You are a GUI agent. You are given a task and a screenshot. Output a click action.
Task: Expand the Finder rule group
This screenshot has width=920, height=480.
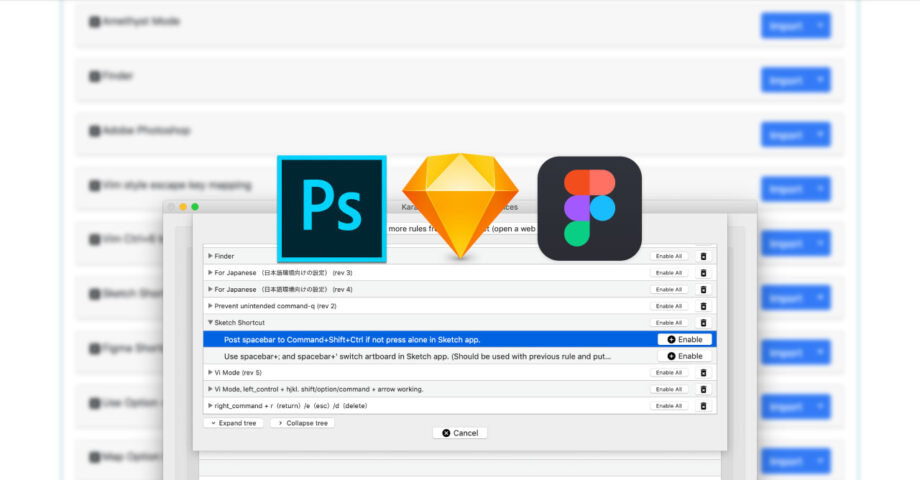[x=210, y=256]
